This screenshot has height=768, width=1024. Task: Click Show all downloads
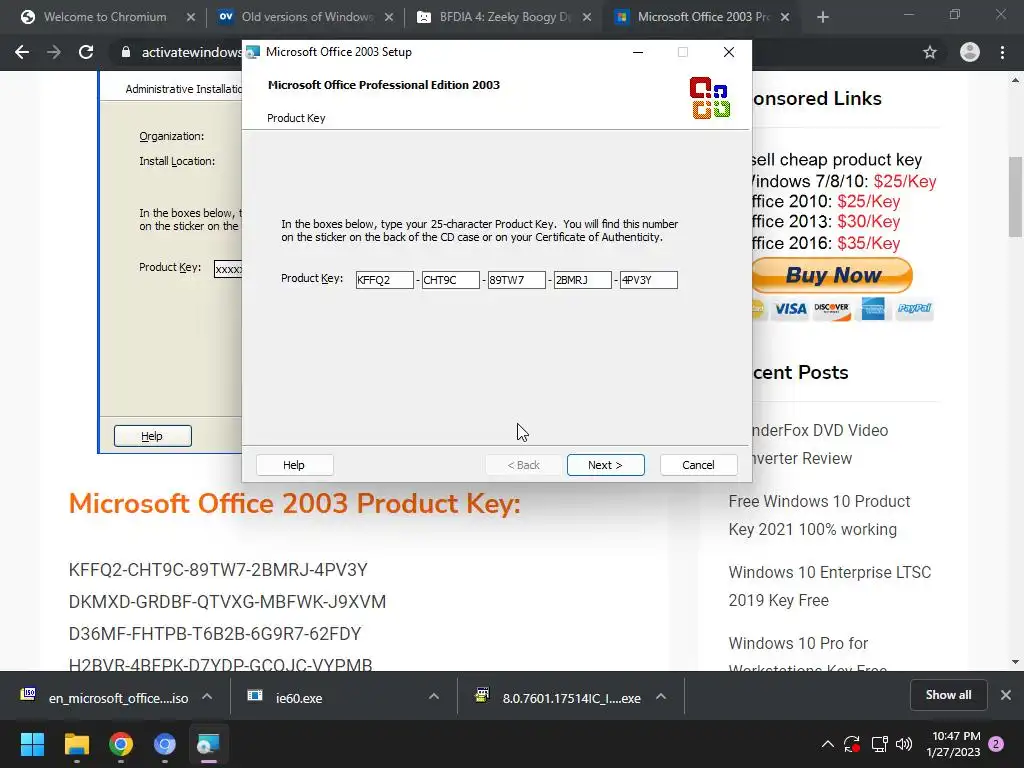[948, 696]
